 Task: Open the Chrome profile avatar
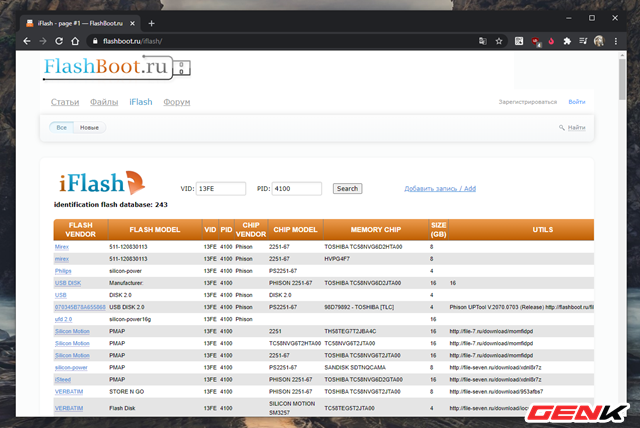599,41
